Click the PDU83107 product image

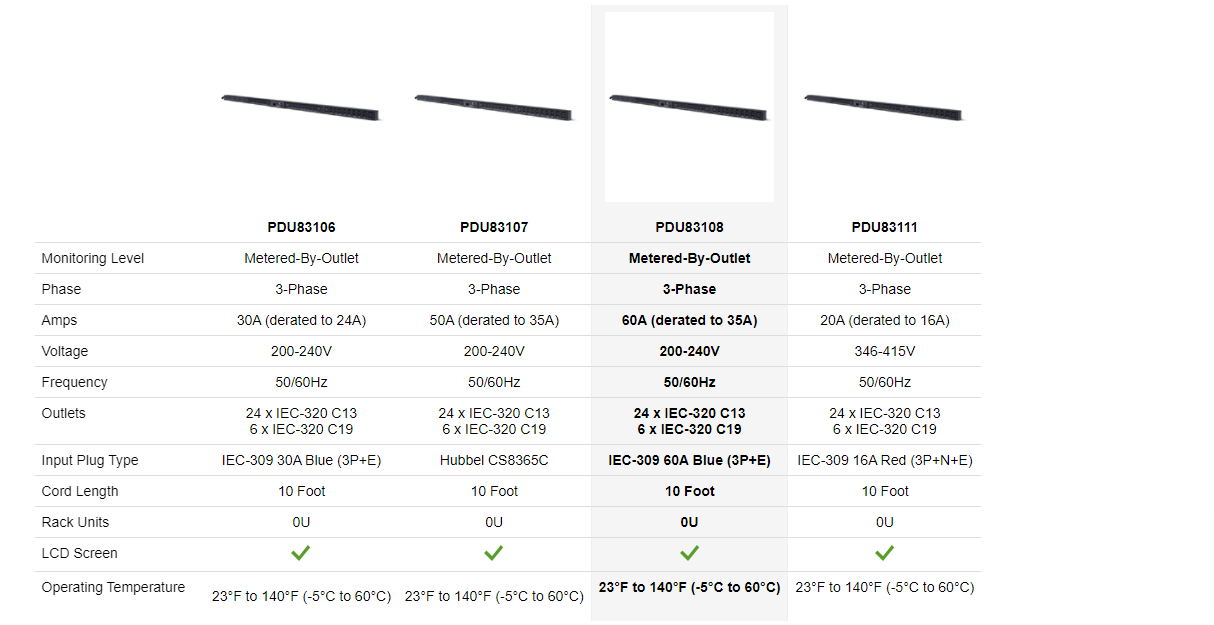tap(494, 106)
